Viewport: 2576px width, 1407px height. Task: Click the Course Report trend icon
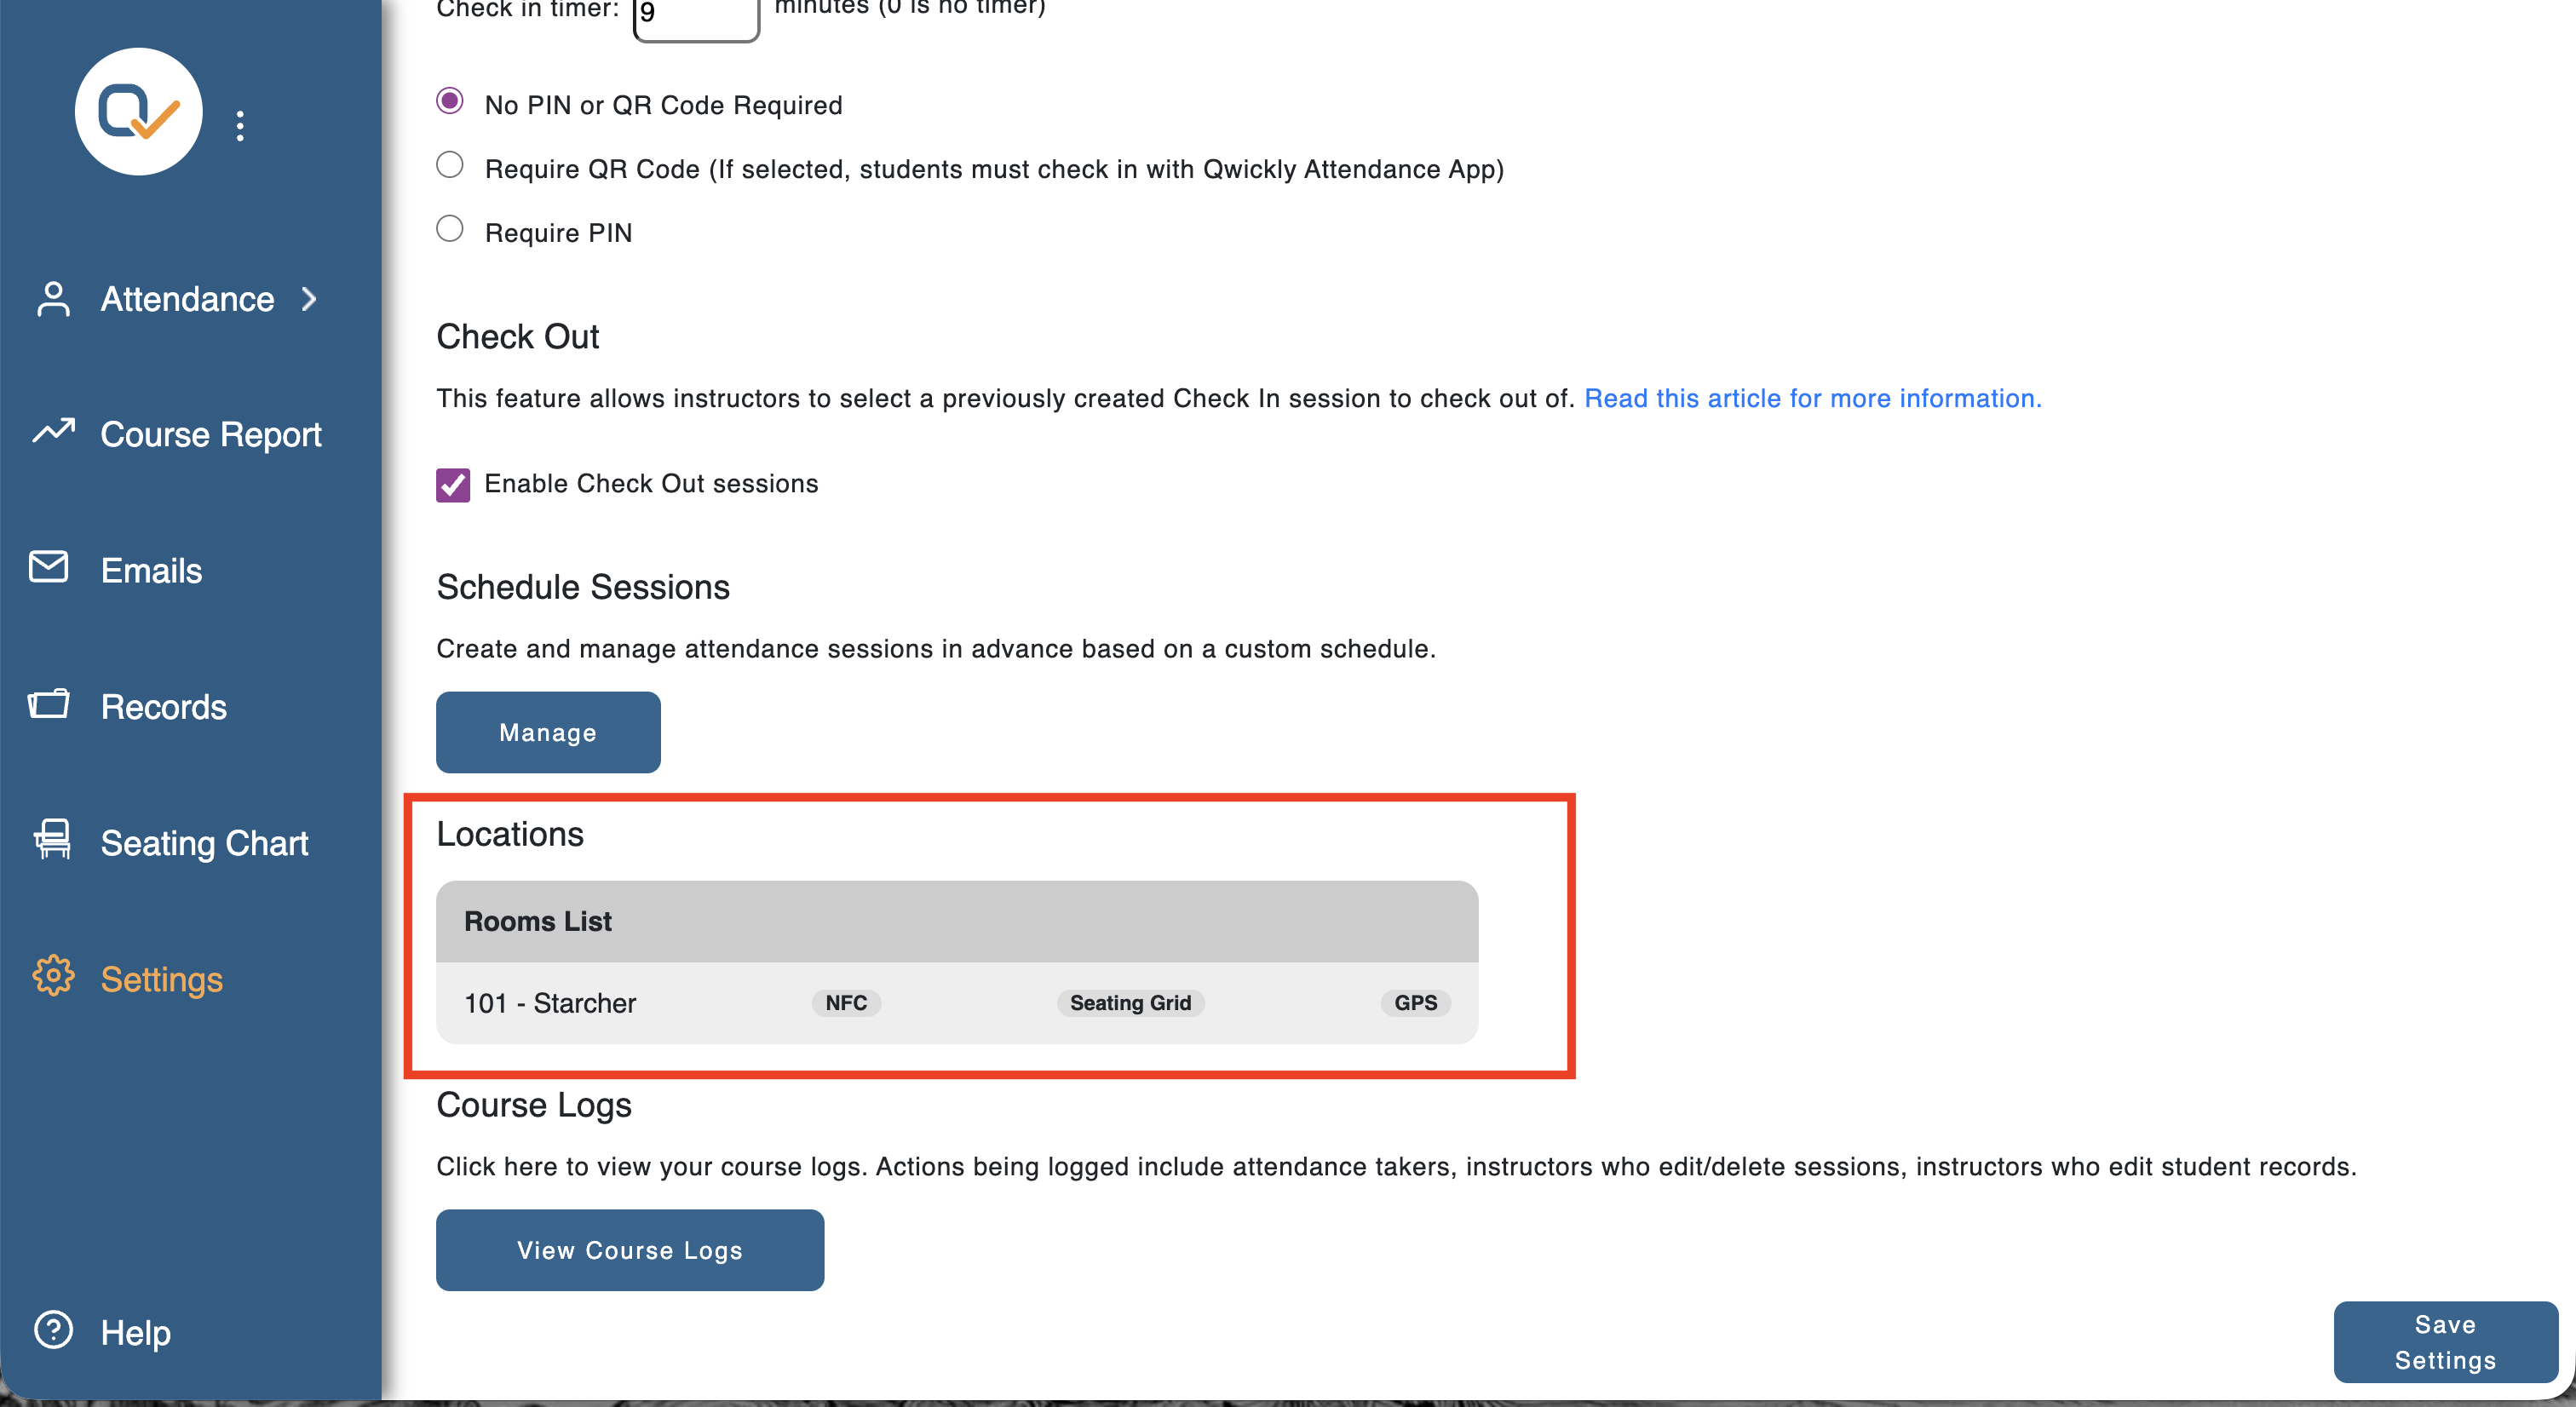pos(53,431)
